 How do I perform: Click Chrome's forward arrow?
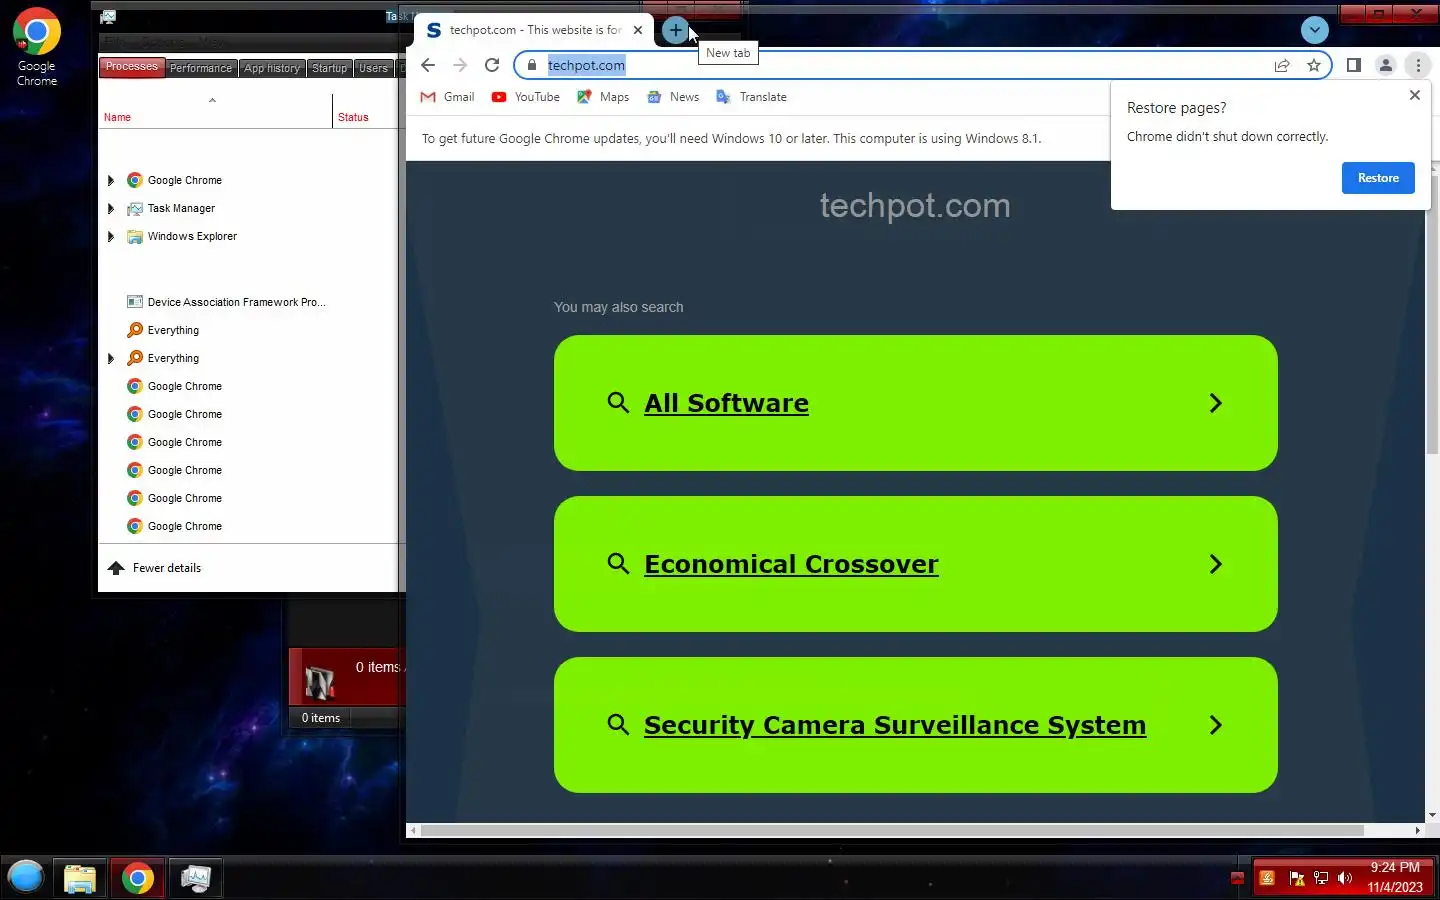[x=460, y=65]
